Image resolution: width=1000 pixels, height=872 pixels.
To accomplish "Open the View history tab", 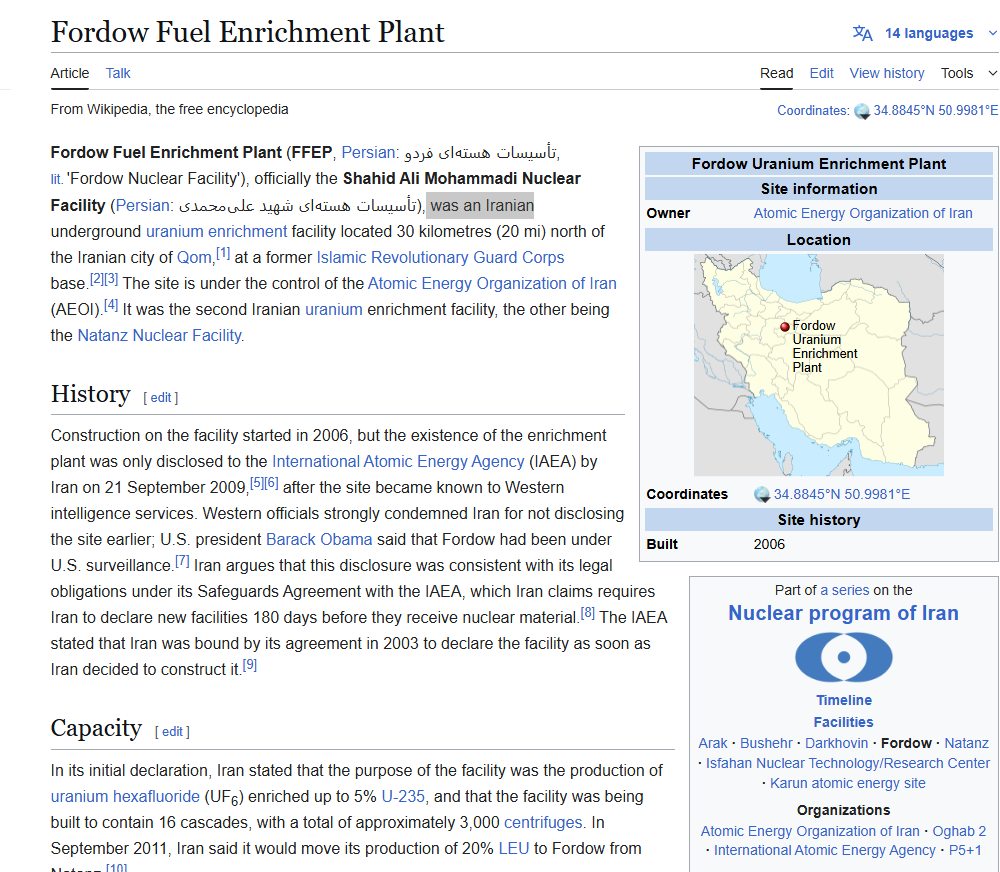I will (x=886, y=73).
